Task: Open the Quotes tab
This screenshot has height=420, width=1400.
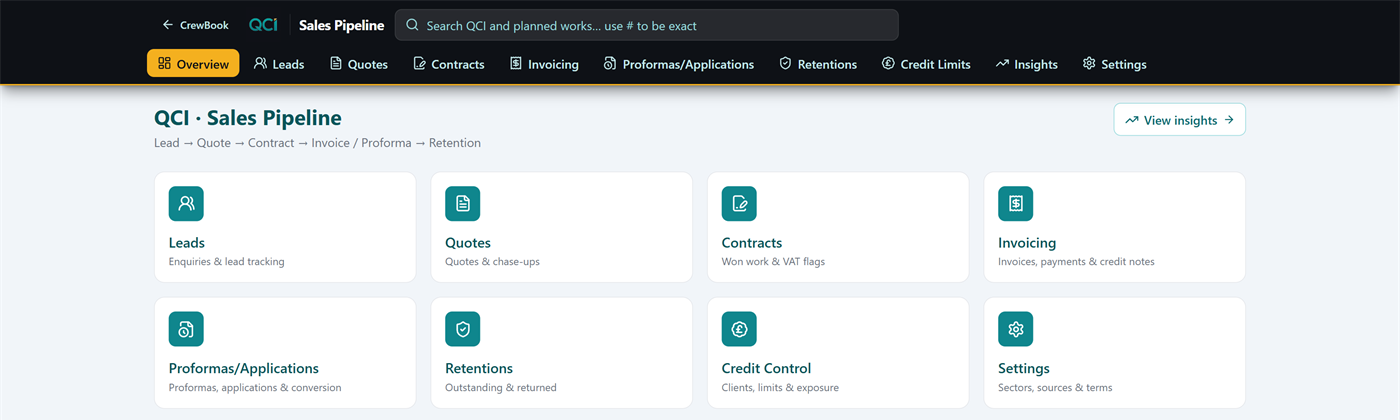Action: pos(359,63)
